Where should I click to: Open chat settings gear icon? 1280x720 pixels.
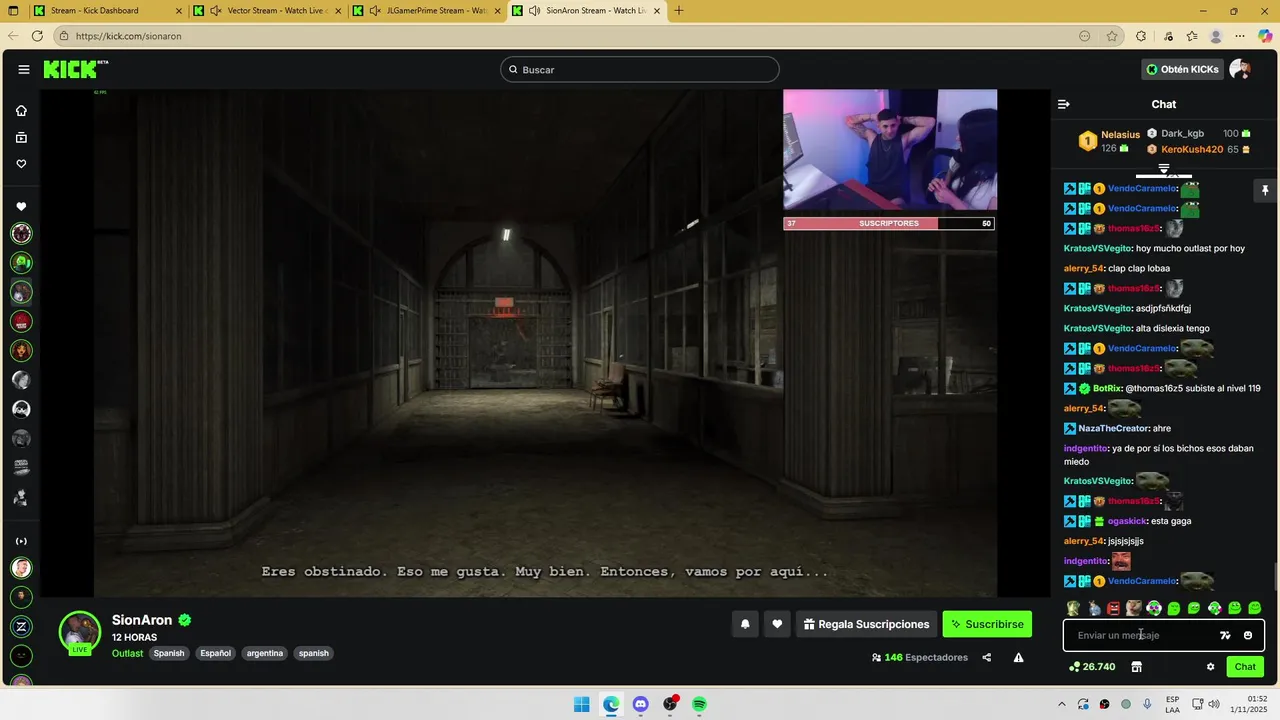tap(1210, 667)
